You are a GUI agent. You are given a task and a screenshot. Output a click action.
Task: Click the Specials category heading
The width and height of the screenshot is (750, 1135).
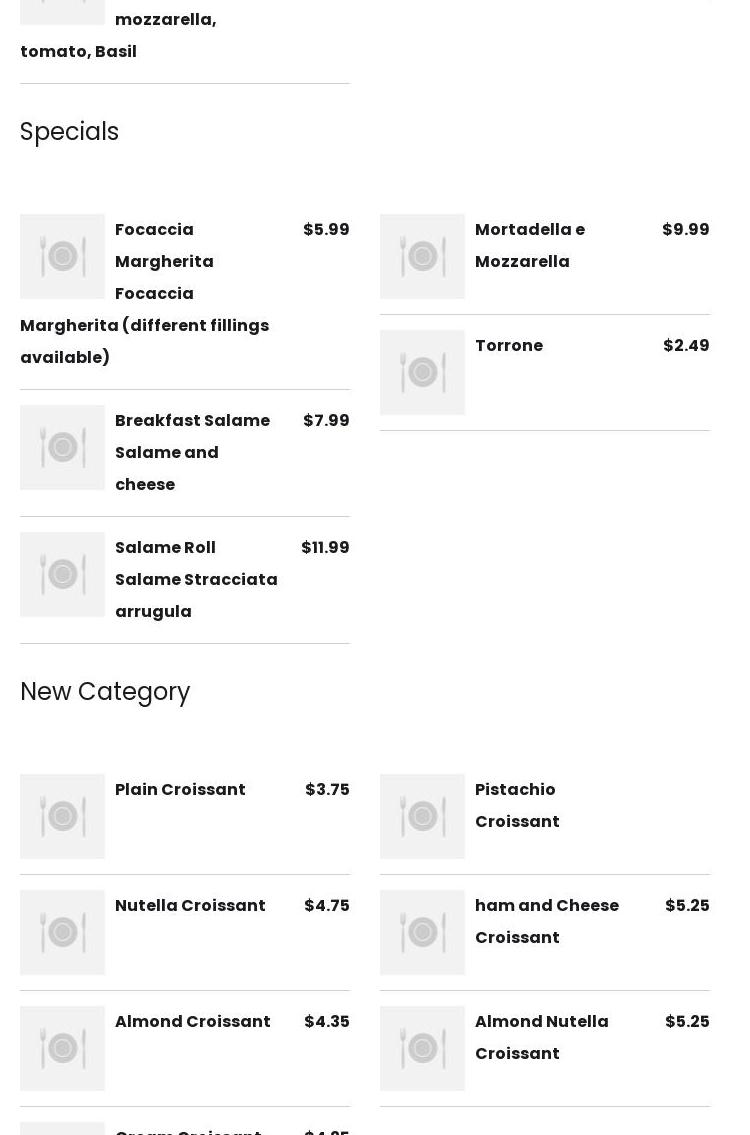(x=69, y=132)
